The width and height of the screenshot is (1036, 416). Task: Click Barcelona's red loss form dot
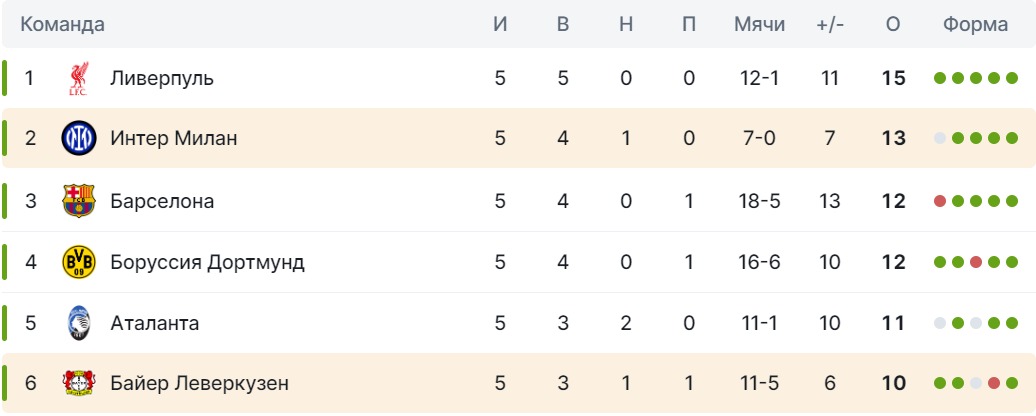coord(940,201)
